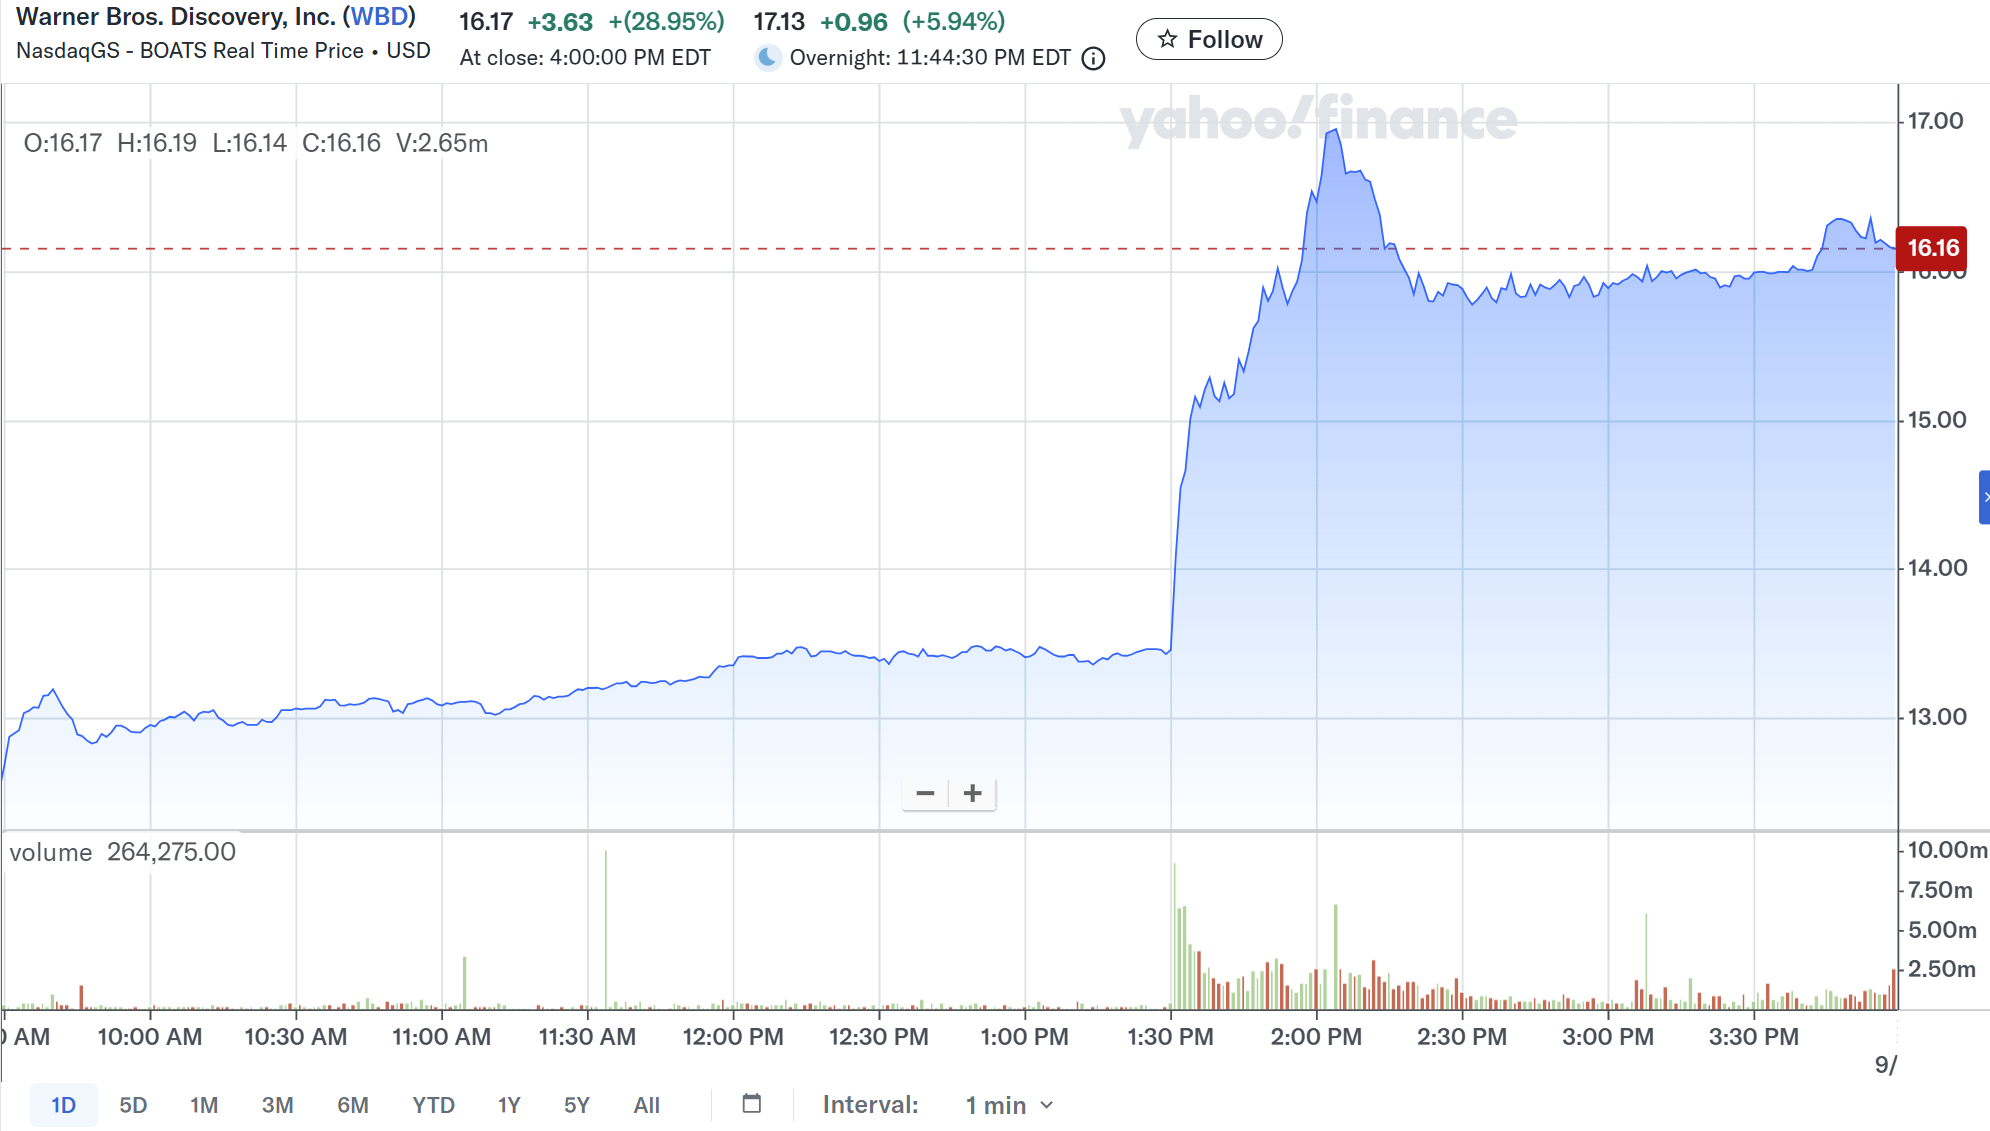This screenshot has height=1131, width=1990.
Task: Select the 5D range tab
Action: click(x=133, y=1105)
